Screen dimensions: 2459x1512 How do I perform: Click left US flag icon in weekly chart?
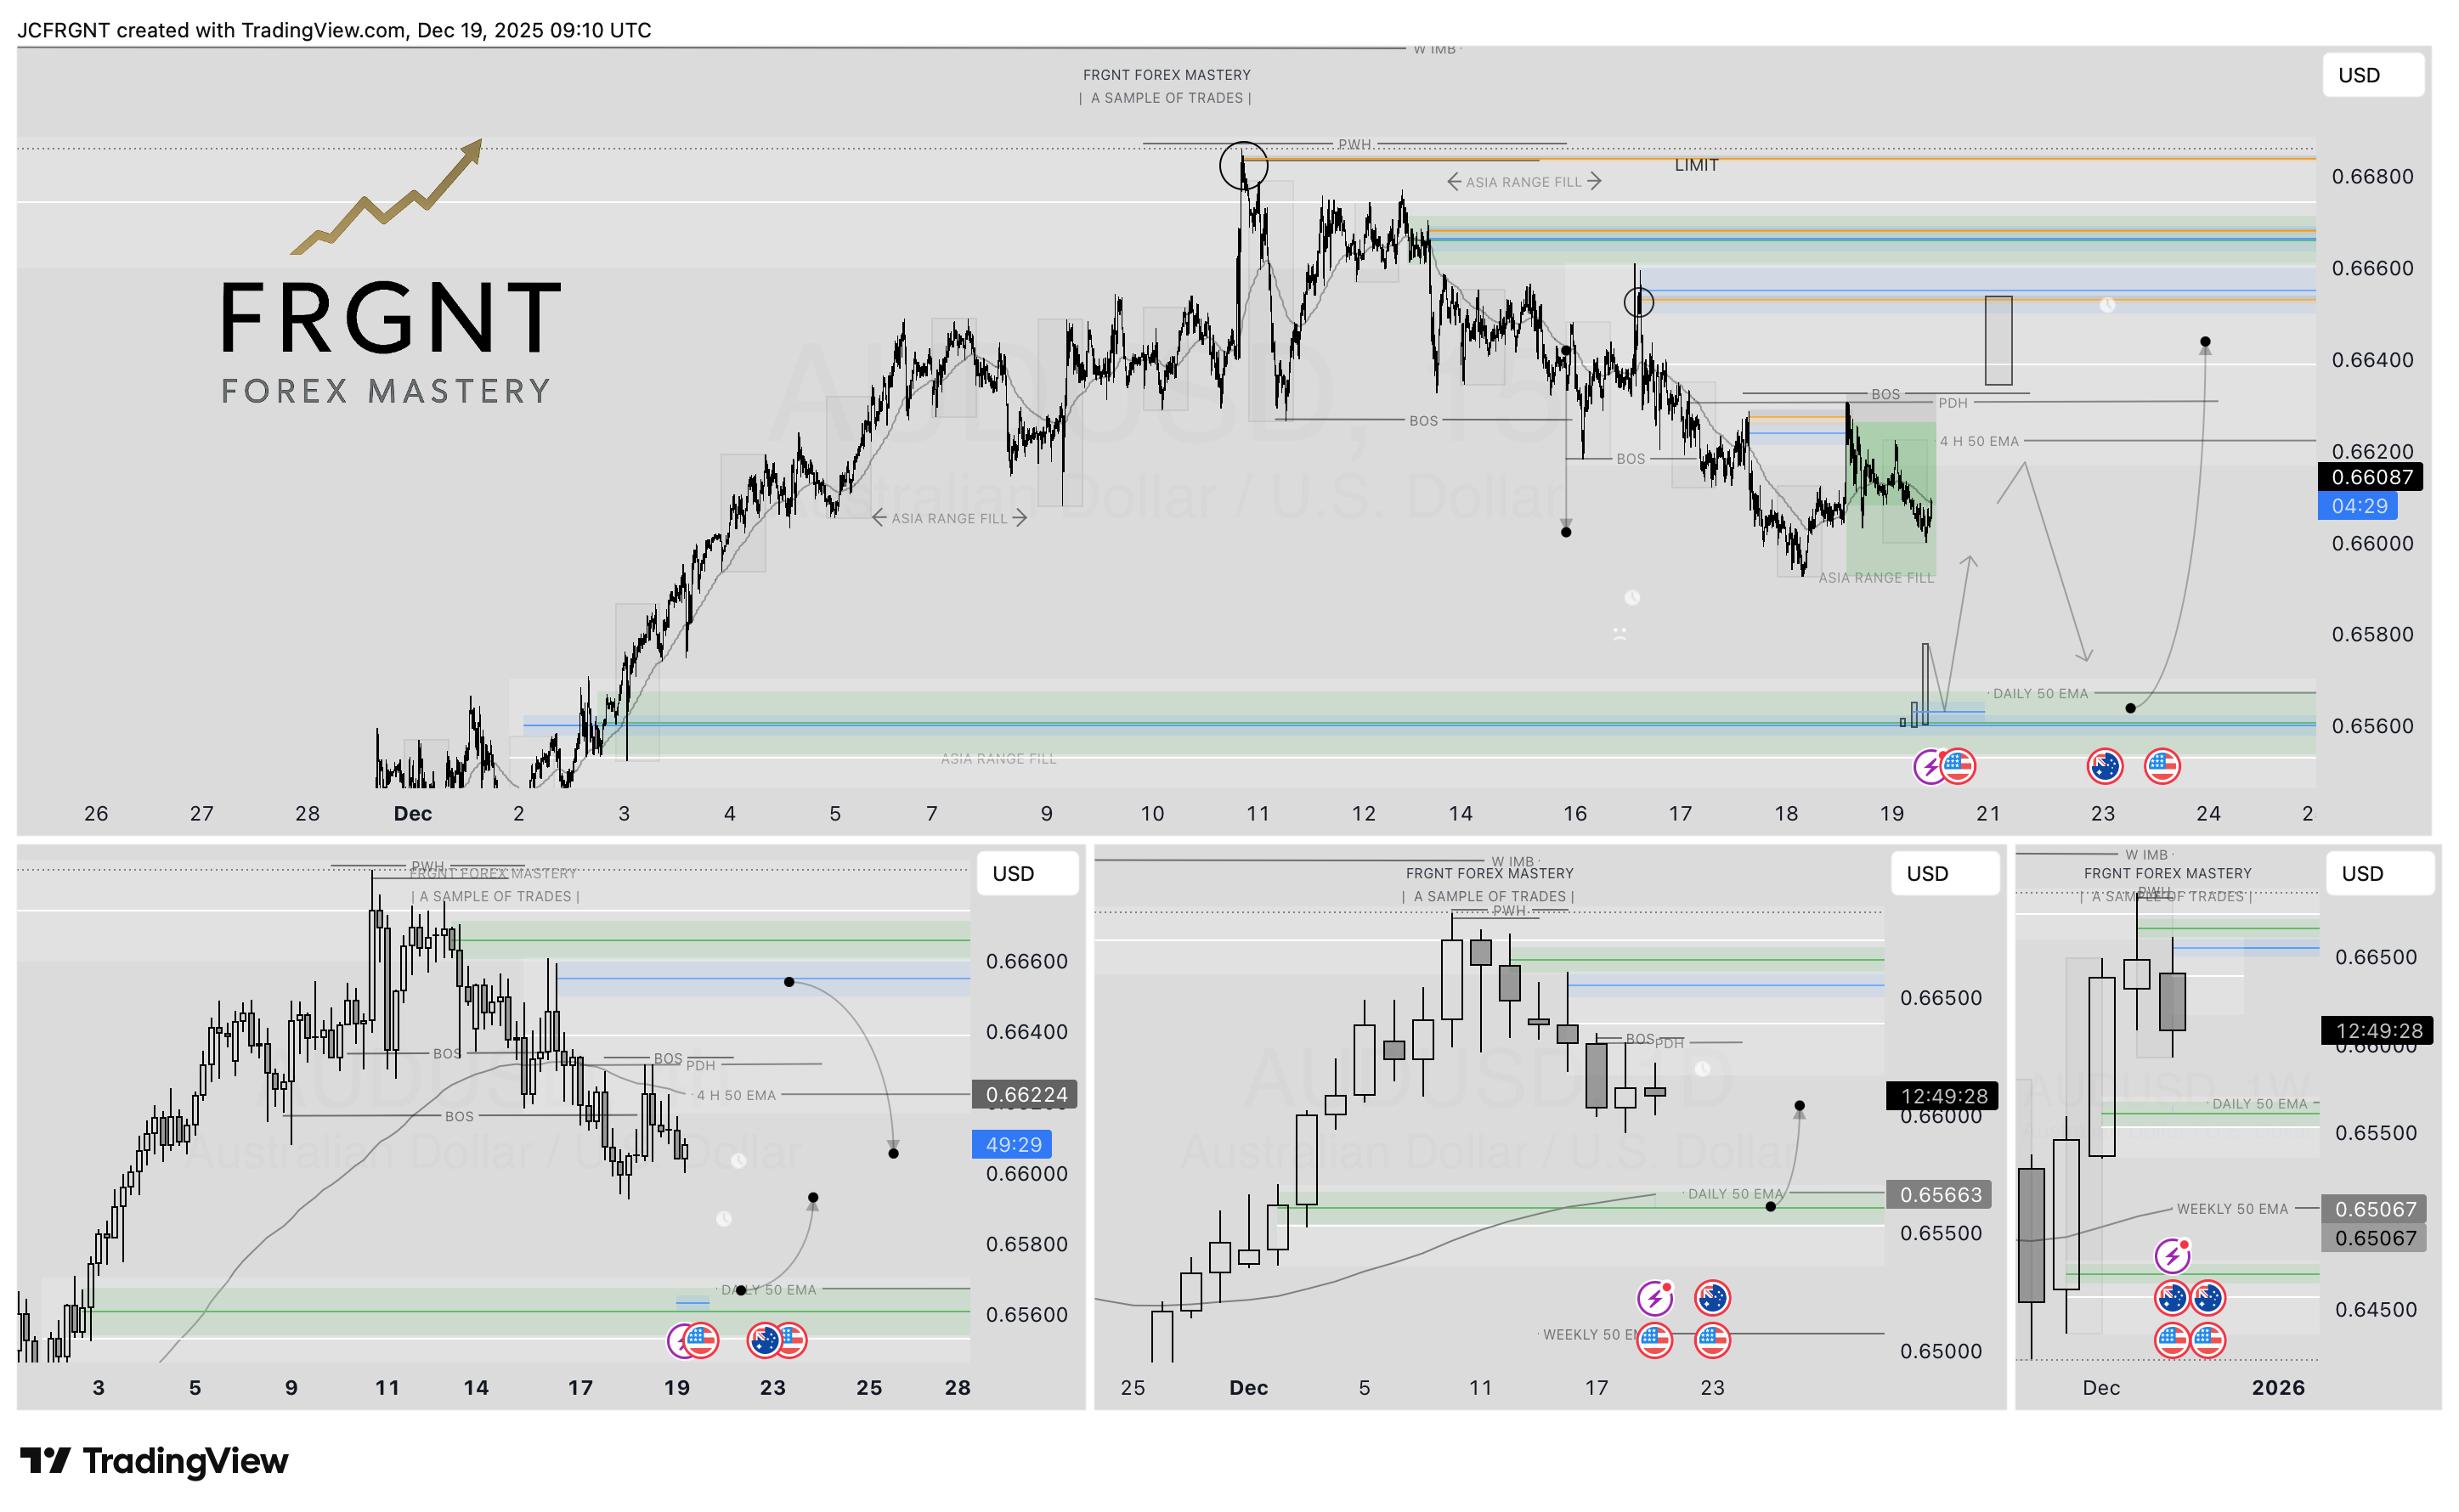(x=2171, y=1340)
